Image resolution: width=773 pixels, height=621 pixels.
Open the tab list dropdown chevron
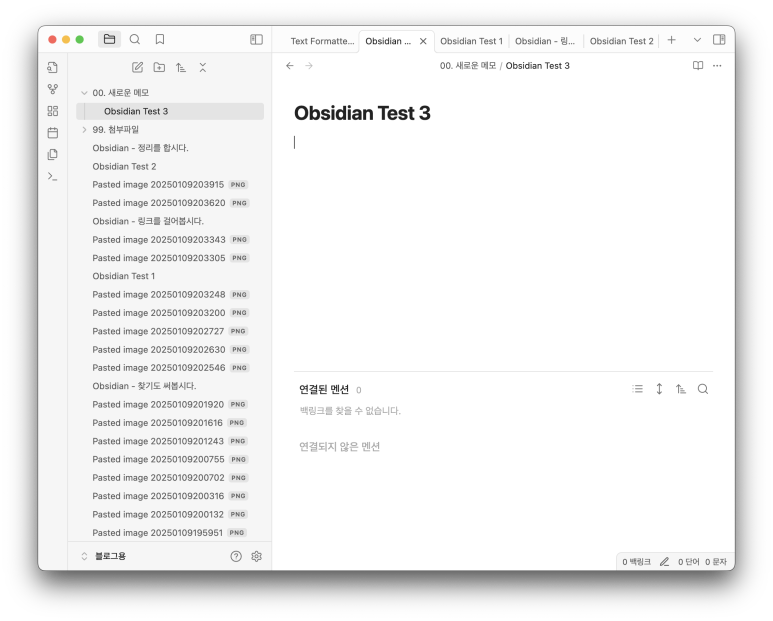click(x=697, y=40)
